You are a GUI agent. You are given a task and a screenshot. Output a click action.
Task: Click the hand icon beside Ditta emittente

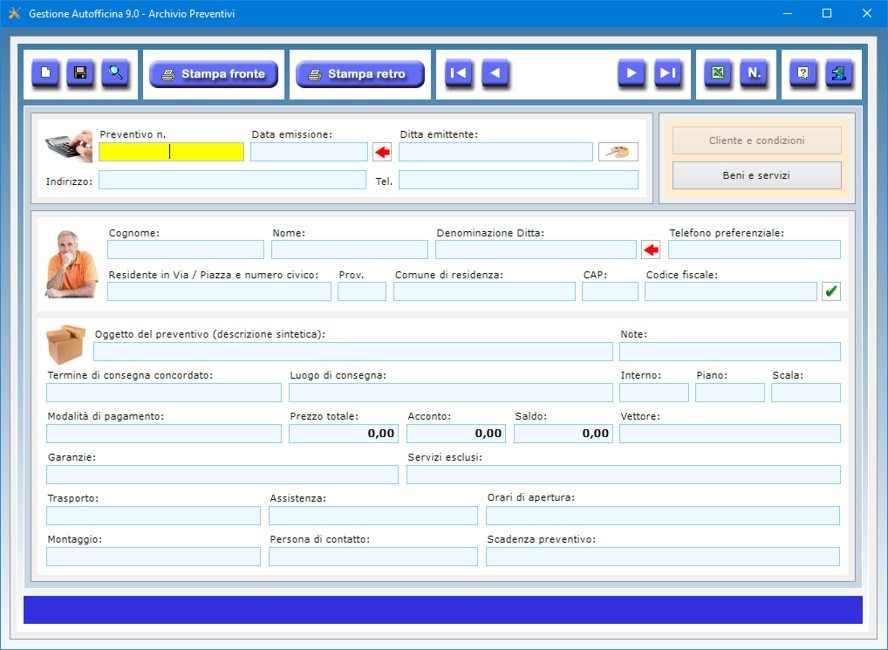click(618, 152)
